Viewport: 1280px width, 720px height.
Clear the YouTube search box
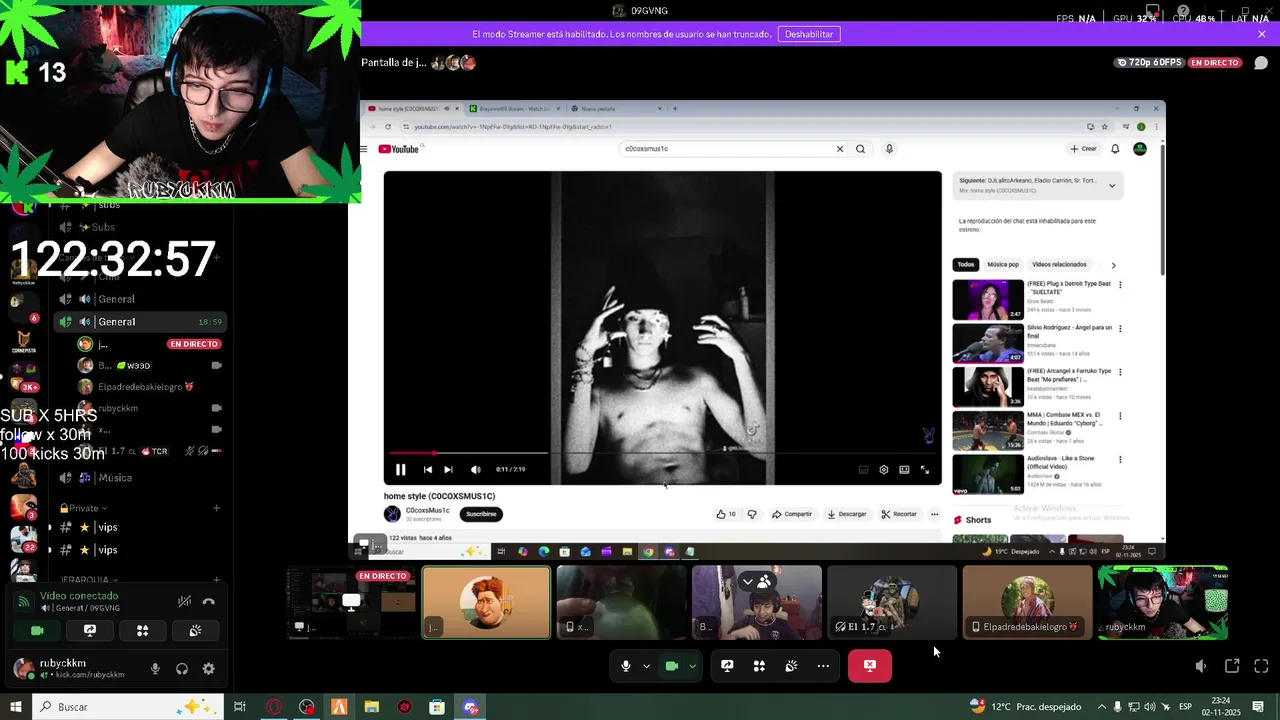pyautogui.click(x=840, y=149)
